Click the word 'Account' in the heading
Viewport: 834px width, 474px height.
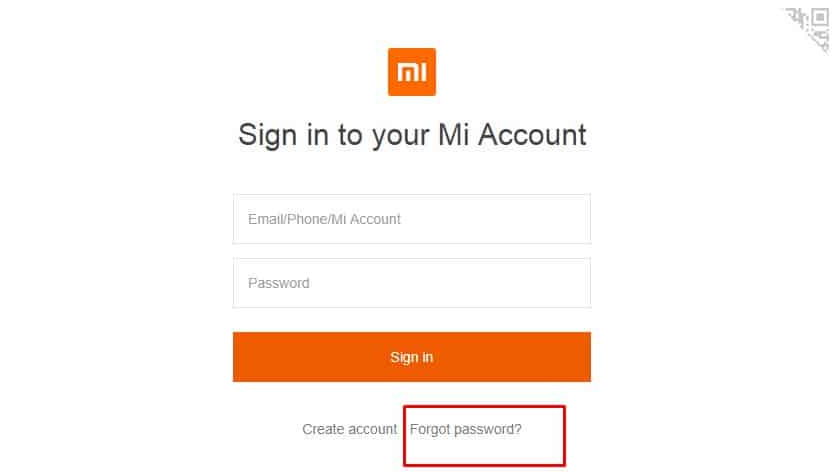[532, 135]
